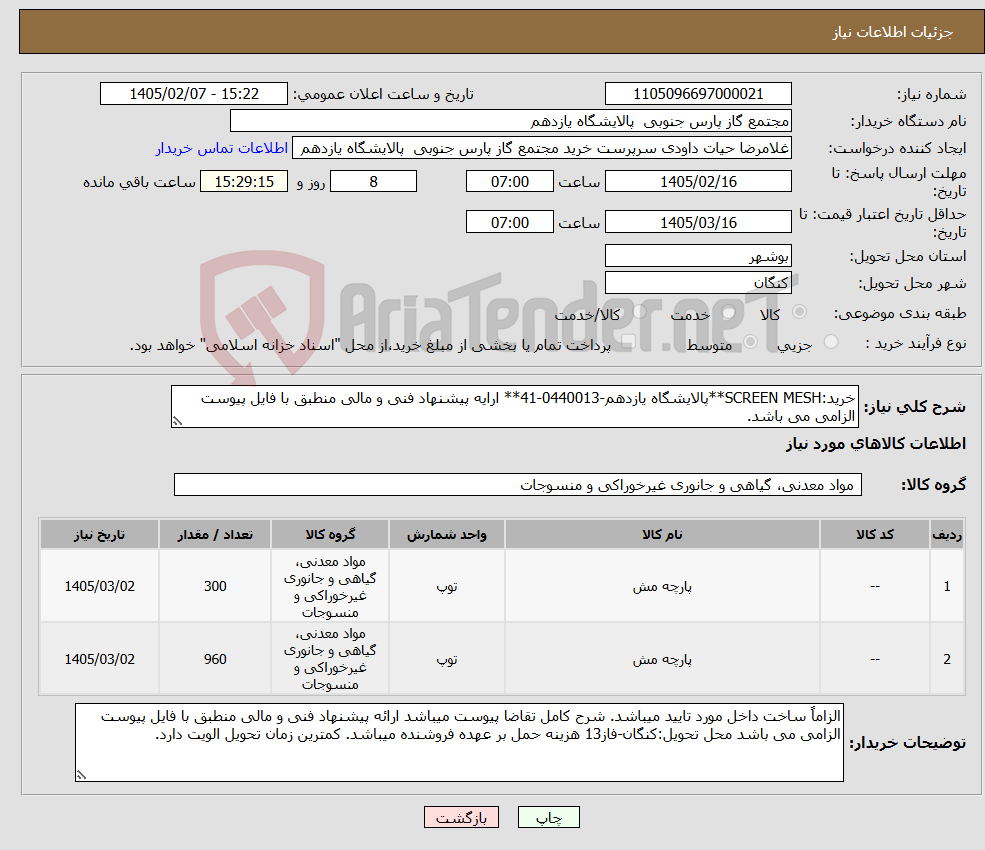Click the response deadline date 1405/02/16
The width and height of the screenshot is (985, 850).
pos(698,182)
